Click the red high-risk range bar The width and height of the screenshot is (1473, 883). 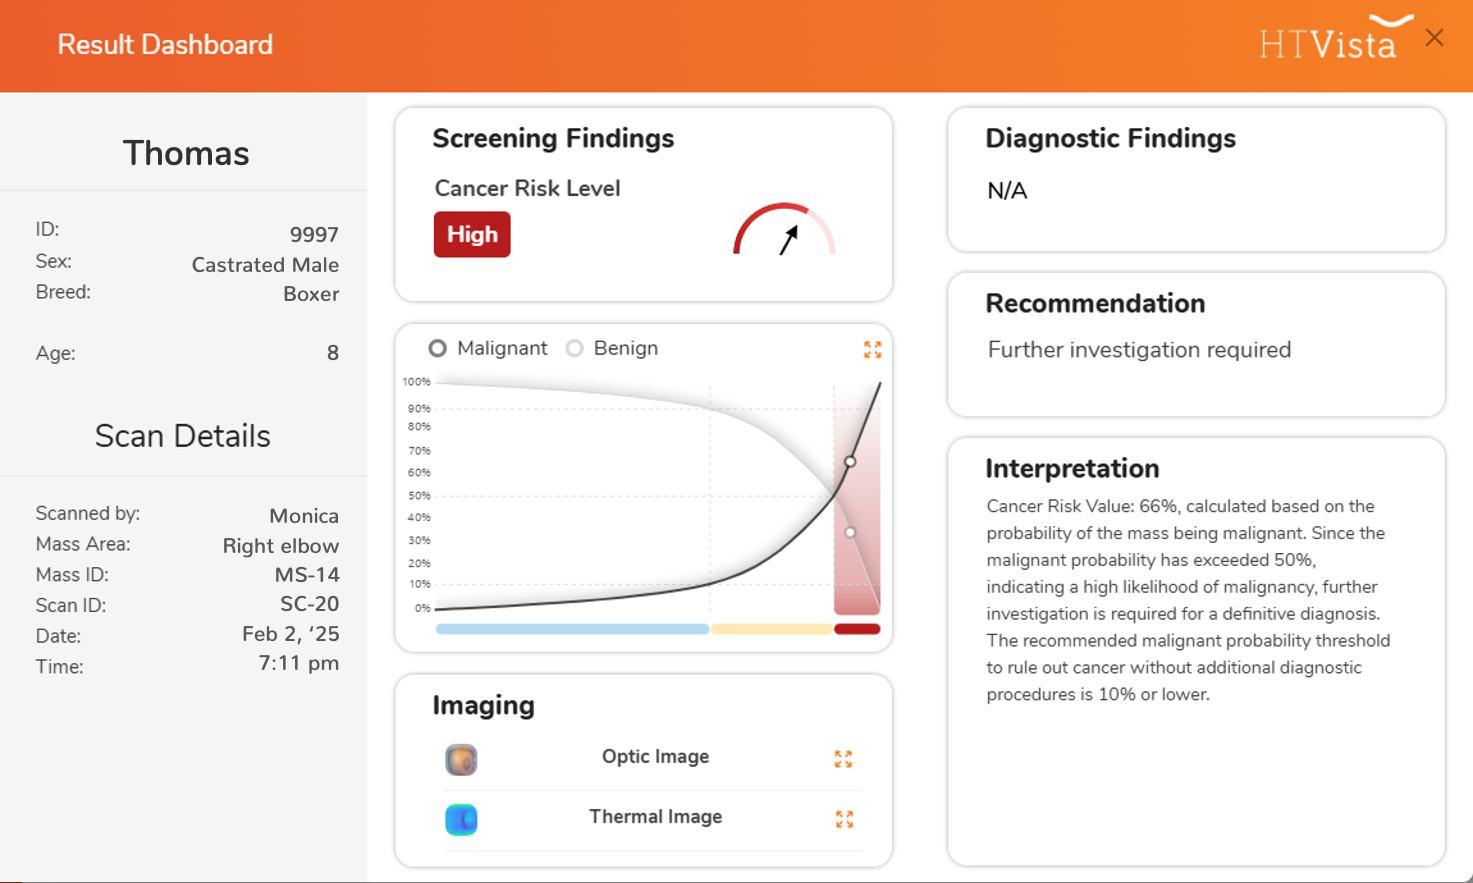(x=857, y=629)
